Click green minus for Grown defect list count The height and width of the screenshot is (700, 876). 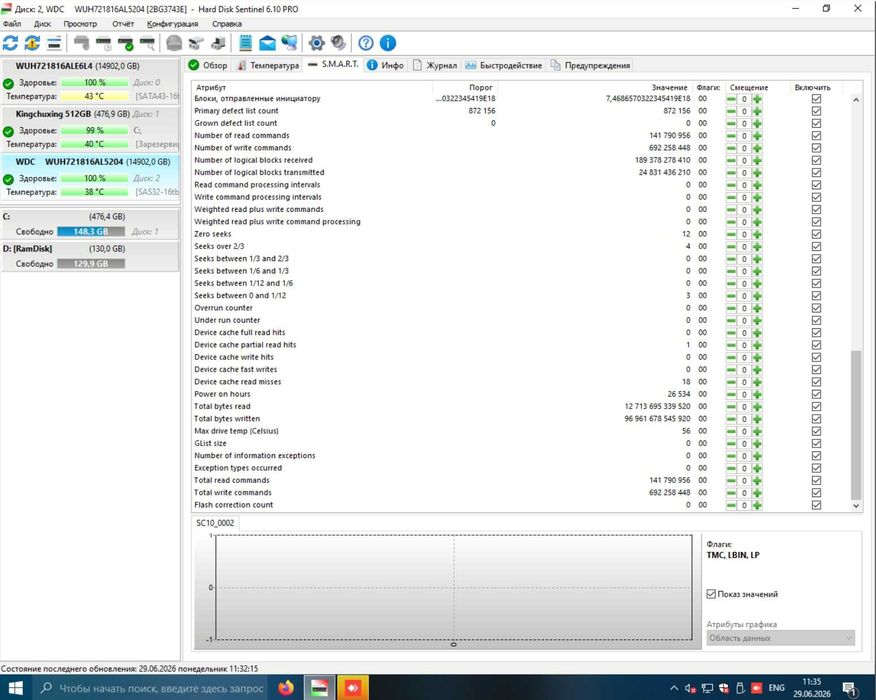pos(731,123)
